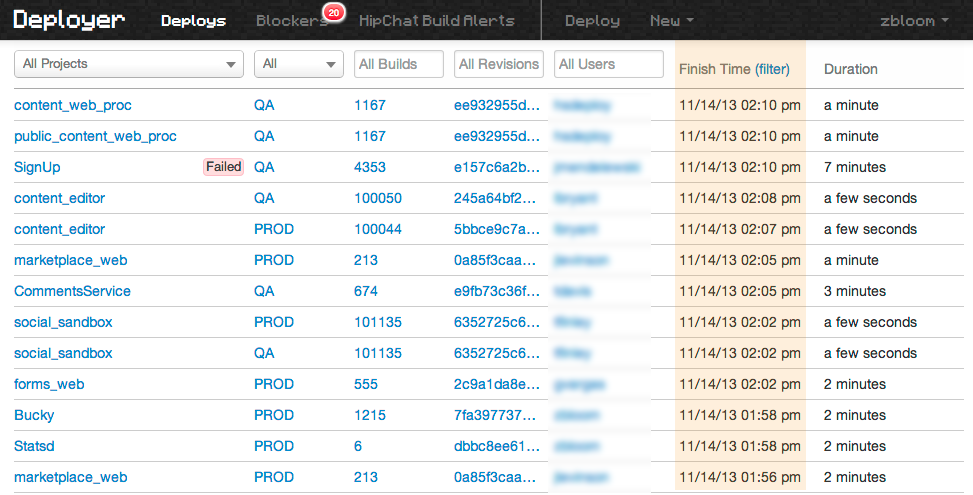Viewport: 973px width, 495px height.
Task: Open build 4353 for SignUp
Action: click(370, 167)
